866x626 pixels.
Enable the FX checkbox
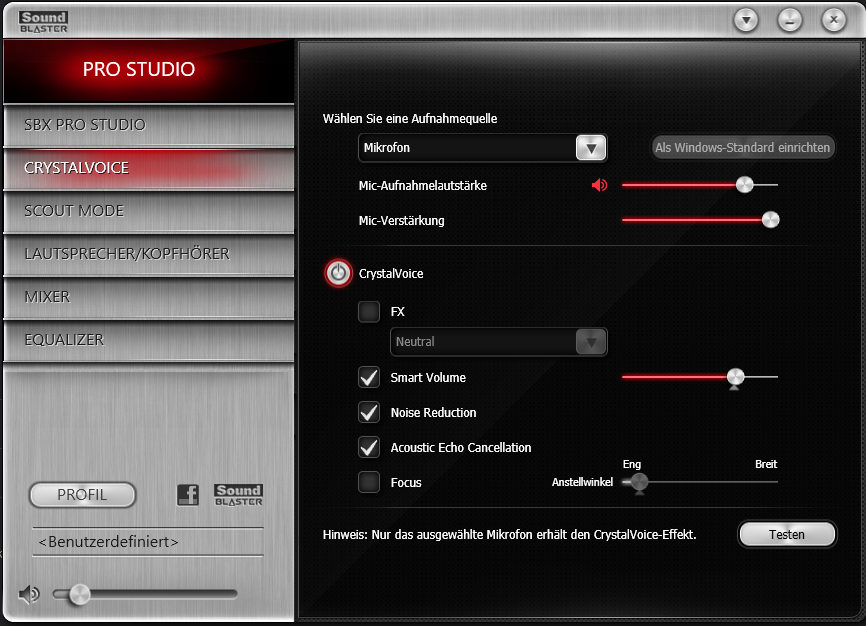point(369,312)
